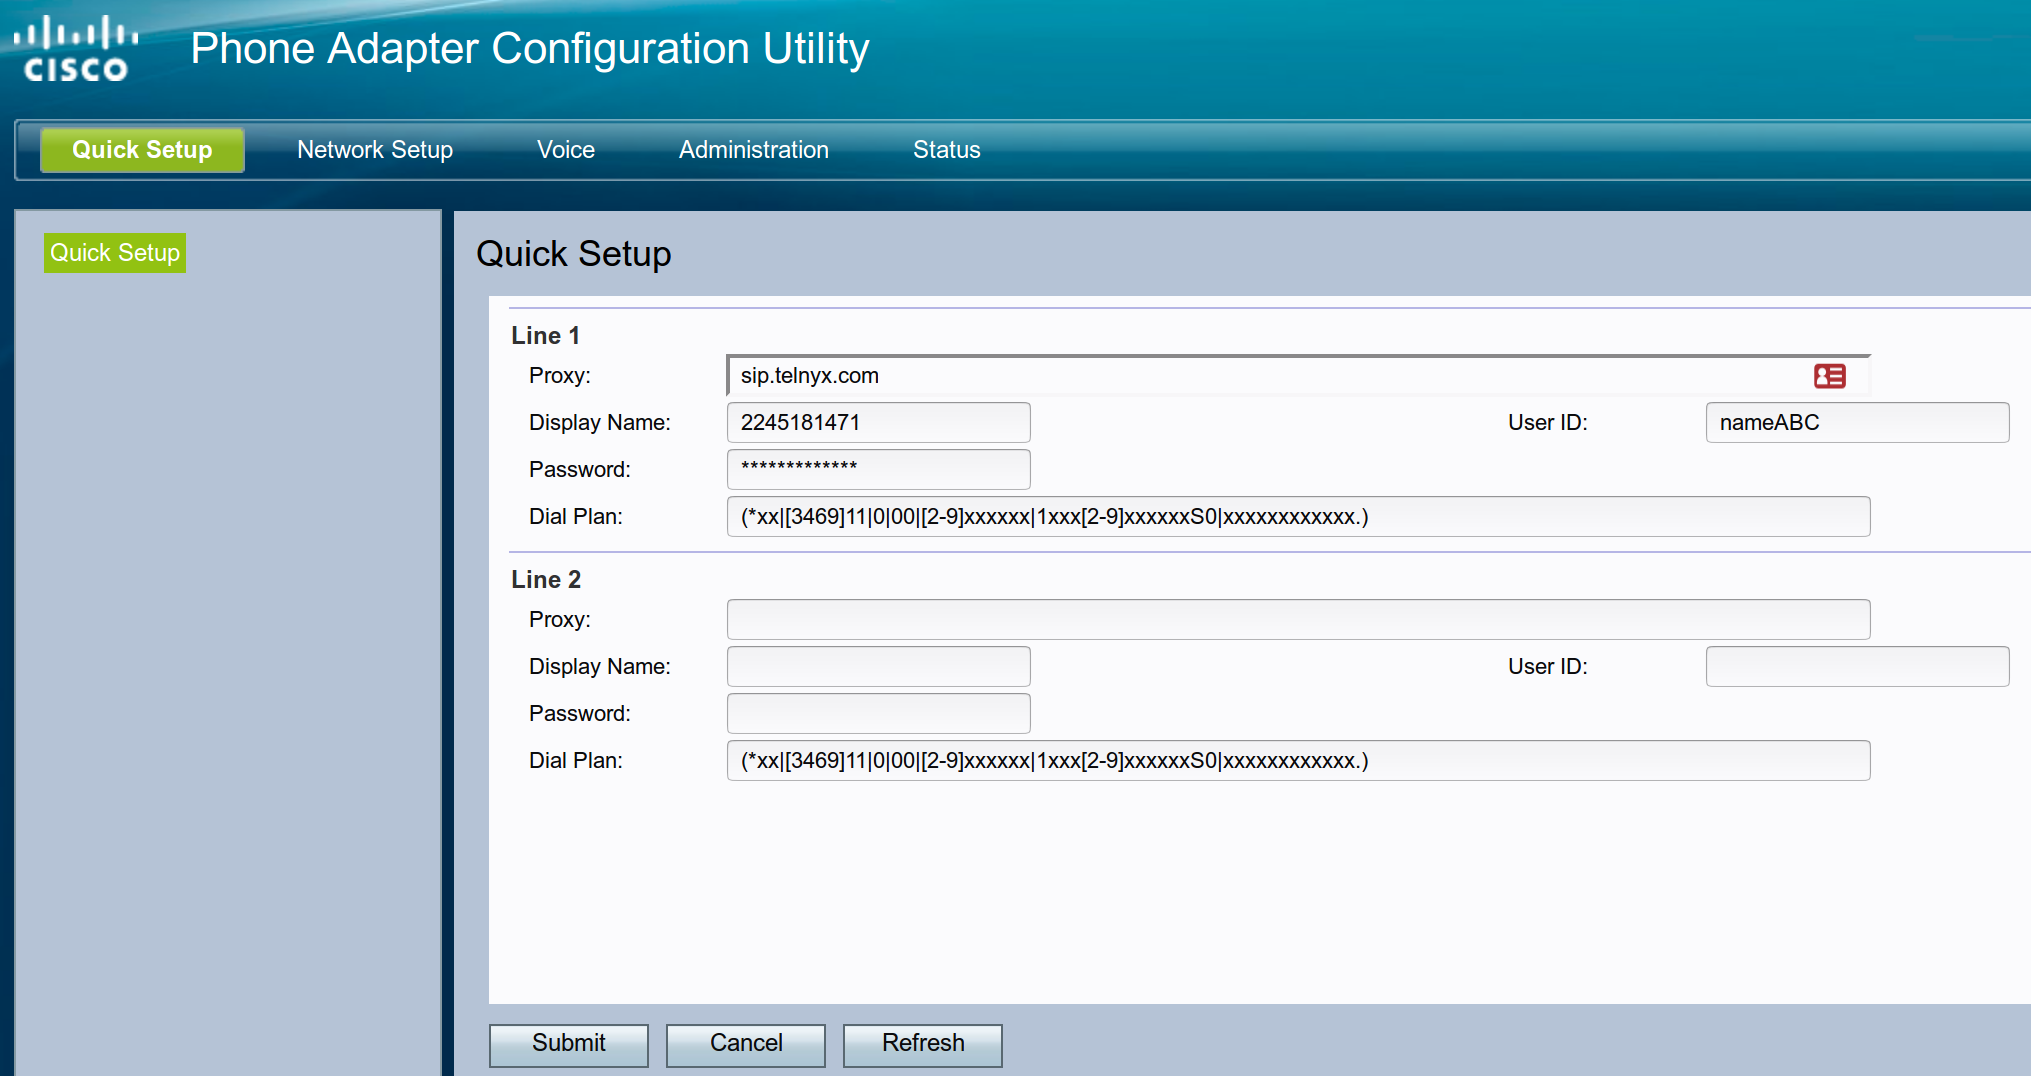Image resolution: width=2031 pixels, height=1076 pixels.
Task: Cancel the configuration changes
Action: tap(746, 1044)
